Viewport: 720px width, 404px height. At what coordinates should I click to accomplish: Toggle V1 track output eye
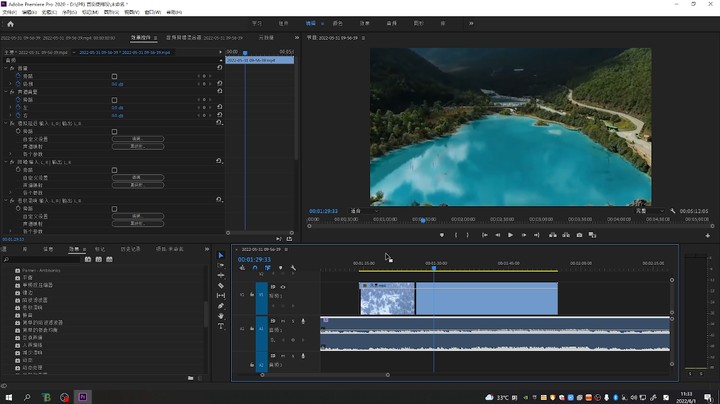(x=283, y=287)
